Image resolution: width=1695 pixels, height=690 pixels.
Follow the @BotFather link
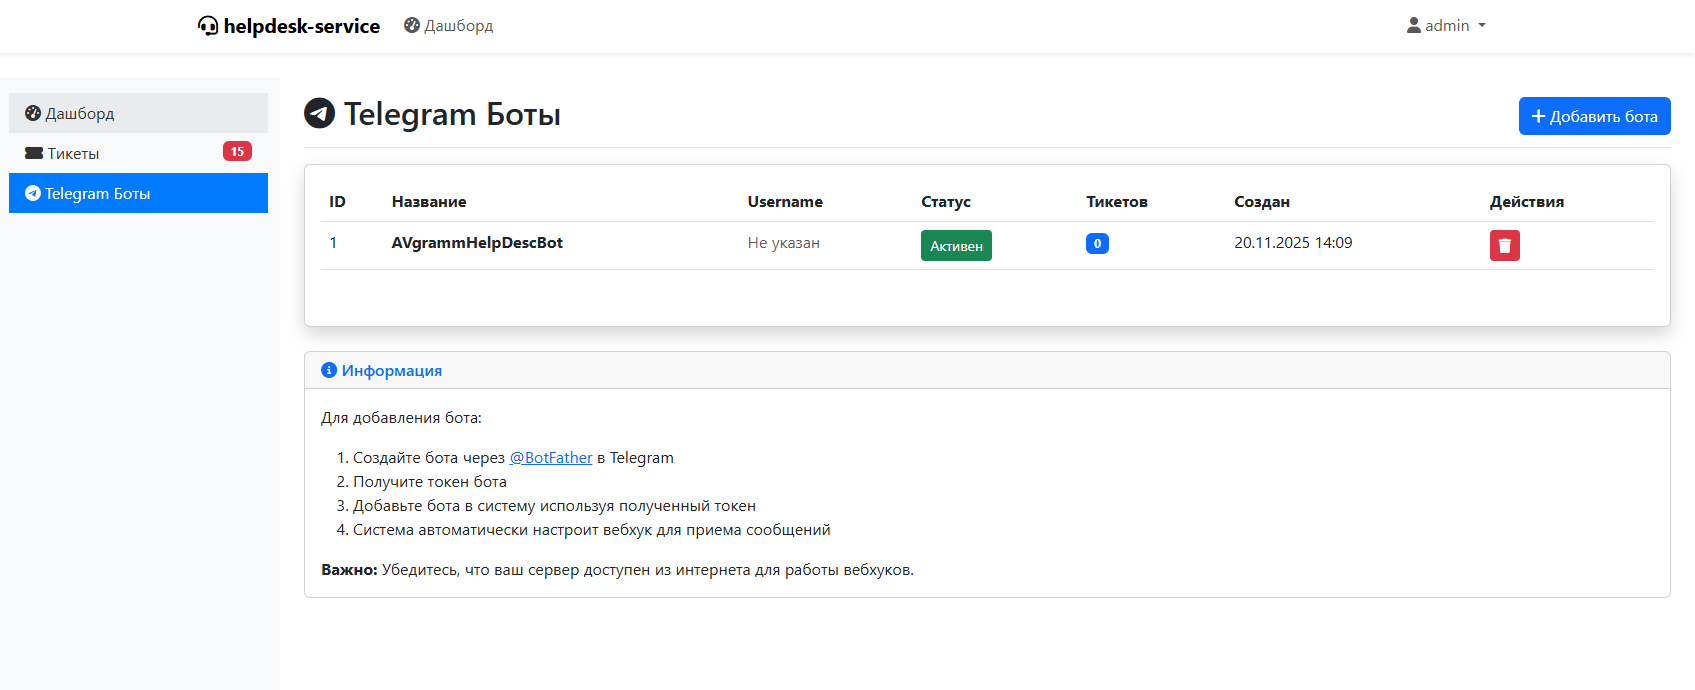(551, 457)
